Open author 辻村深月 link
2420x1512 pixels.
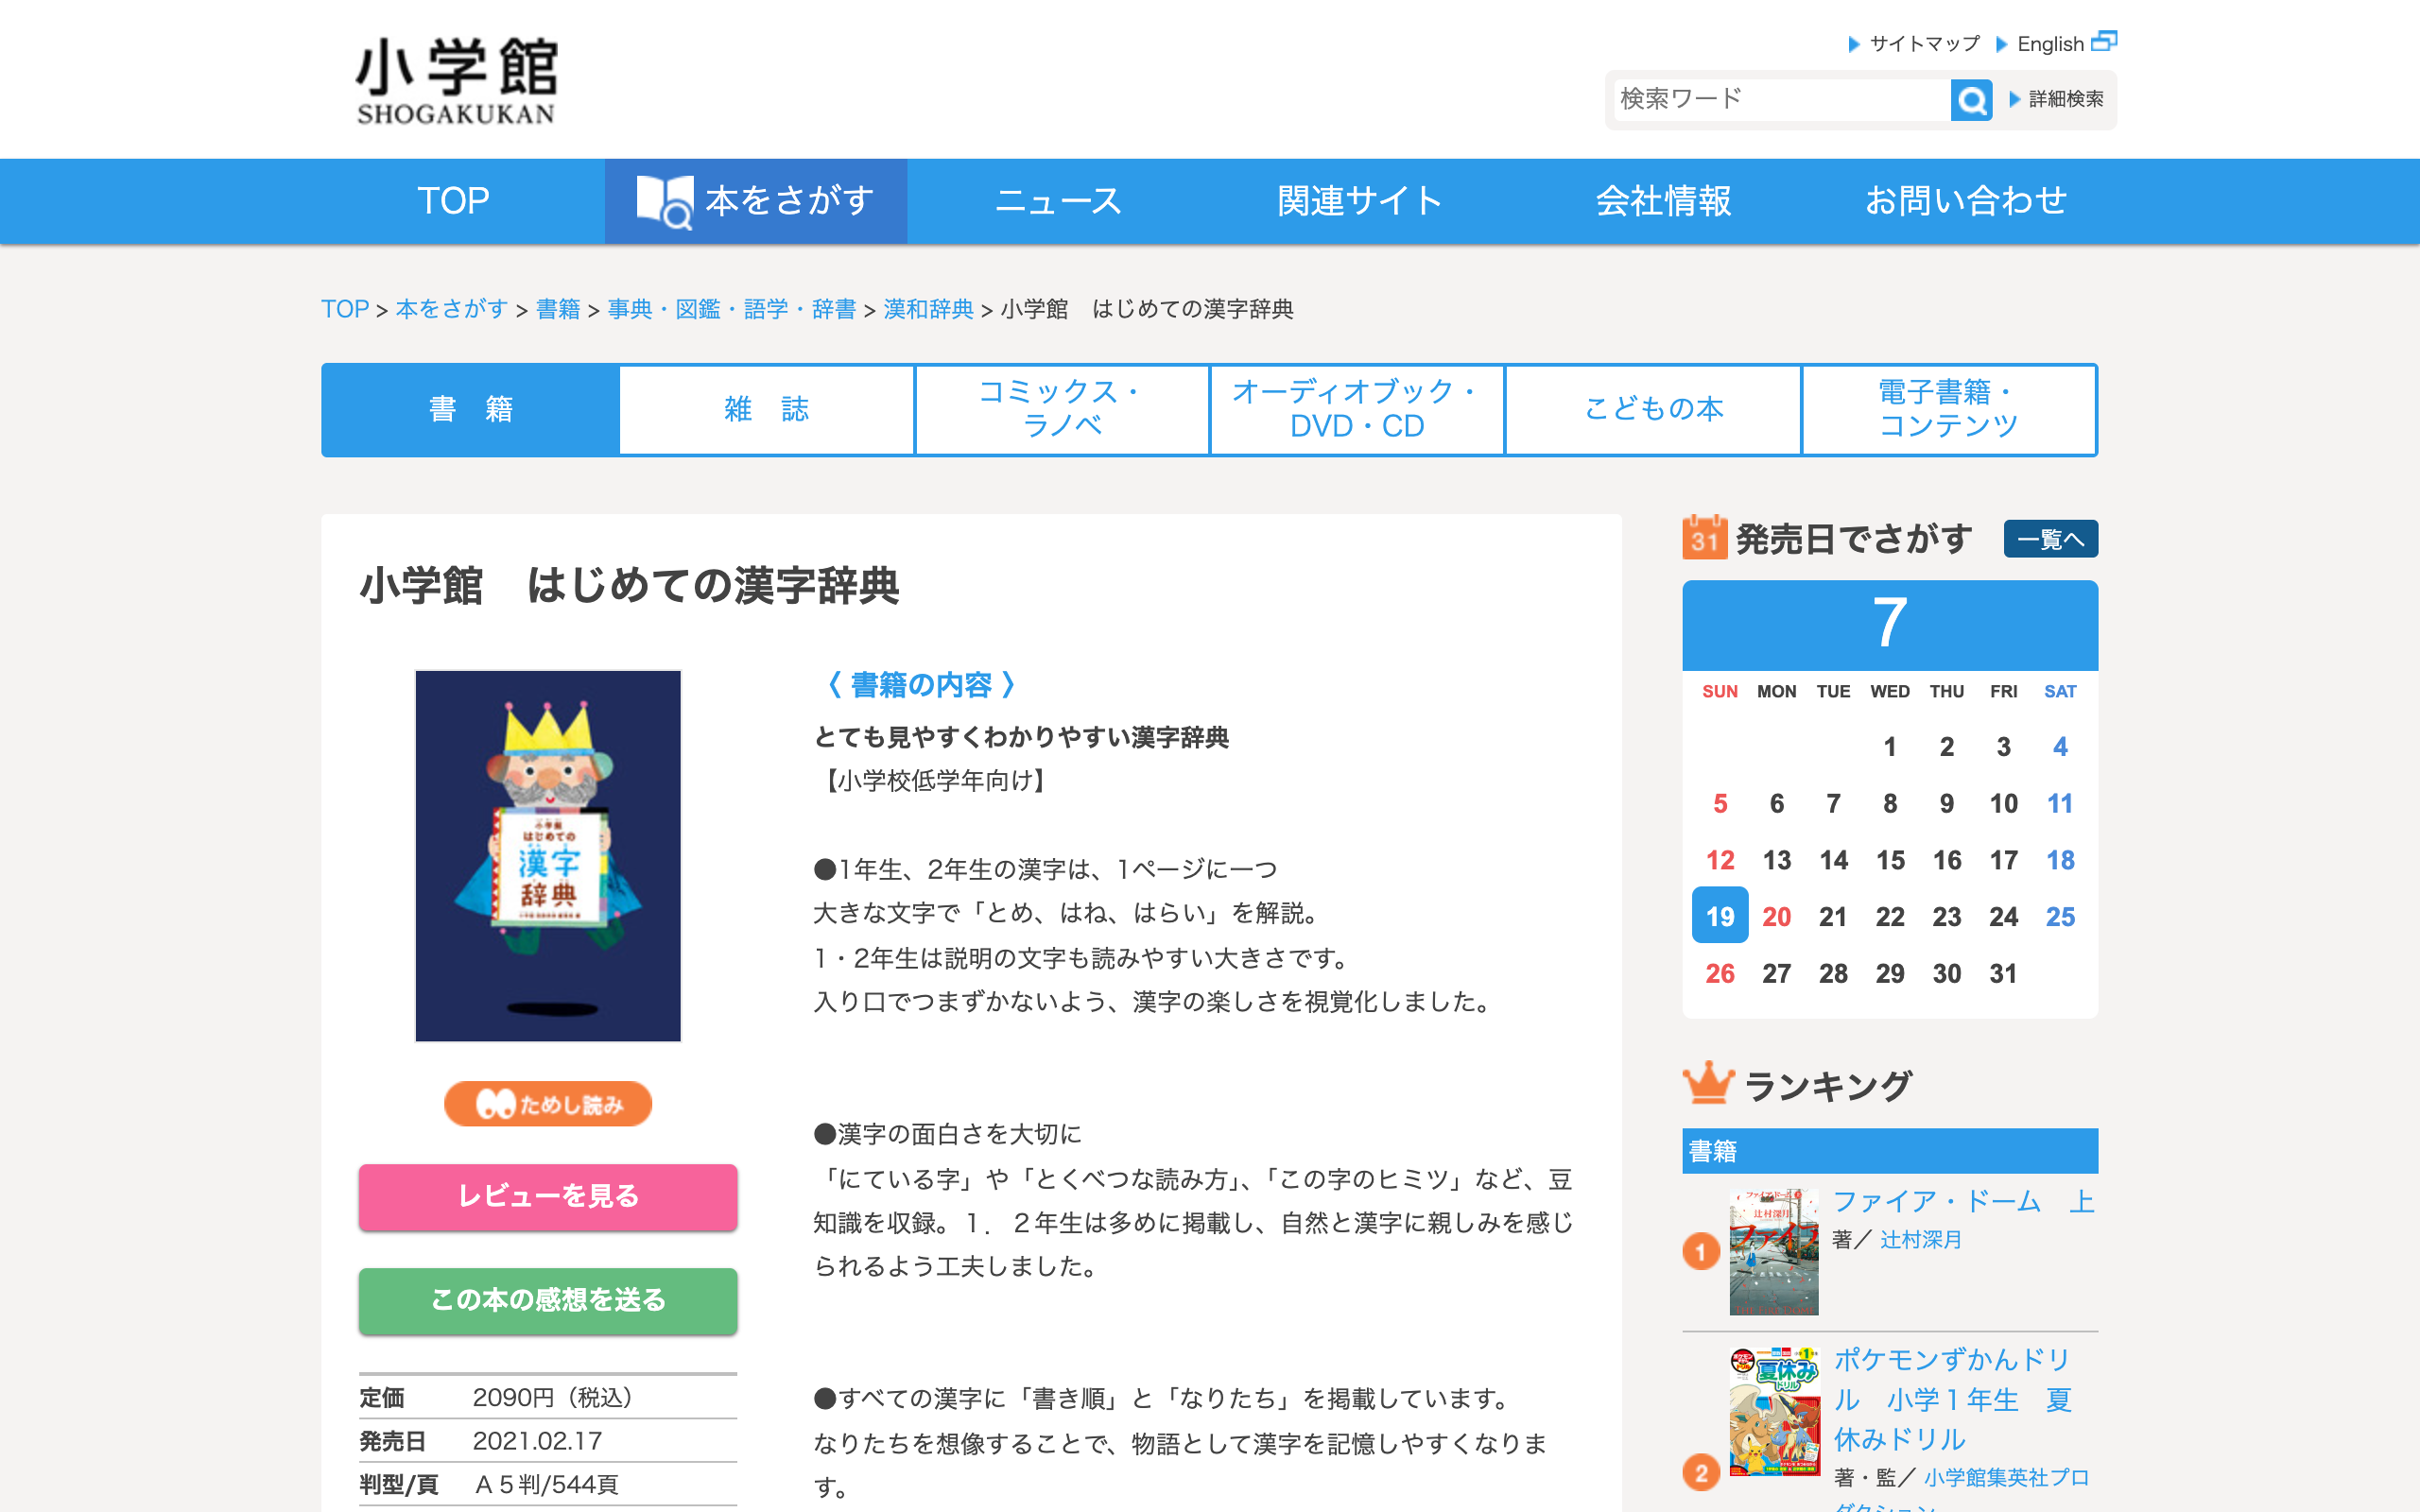point(1920,1240)
